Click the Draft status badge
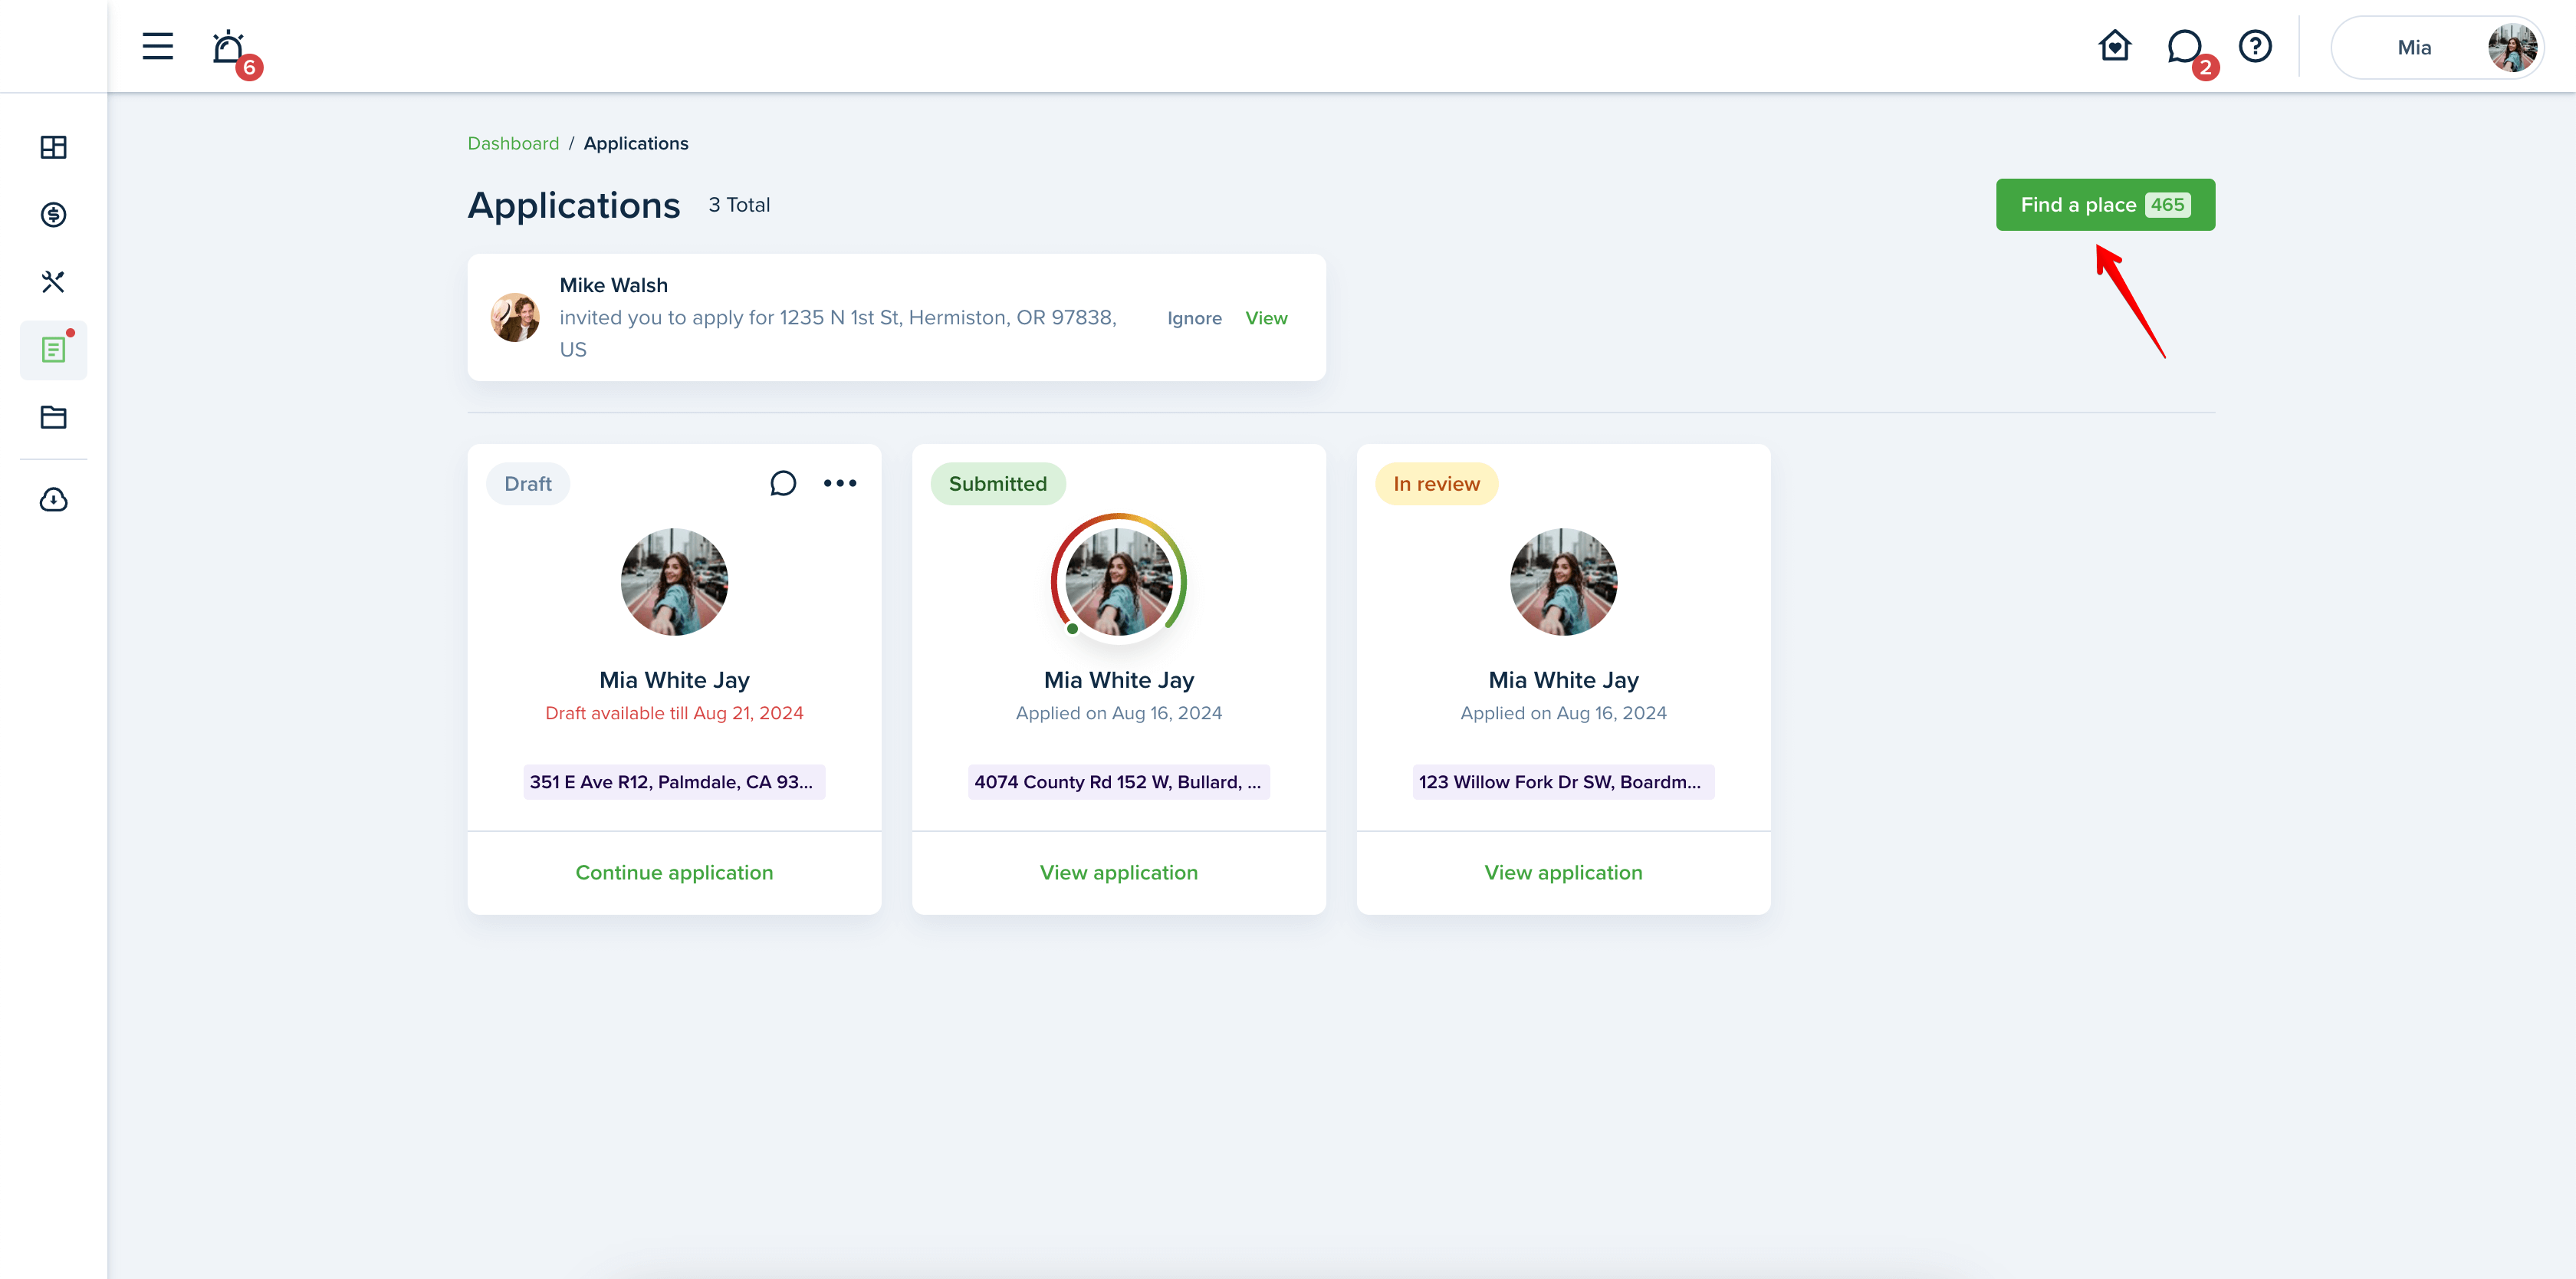This screenshot has height=1279, width=2576. (x=527, y=484)
